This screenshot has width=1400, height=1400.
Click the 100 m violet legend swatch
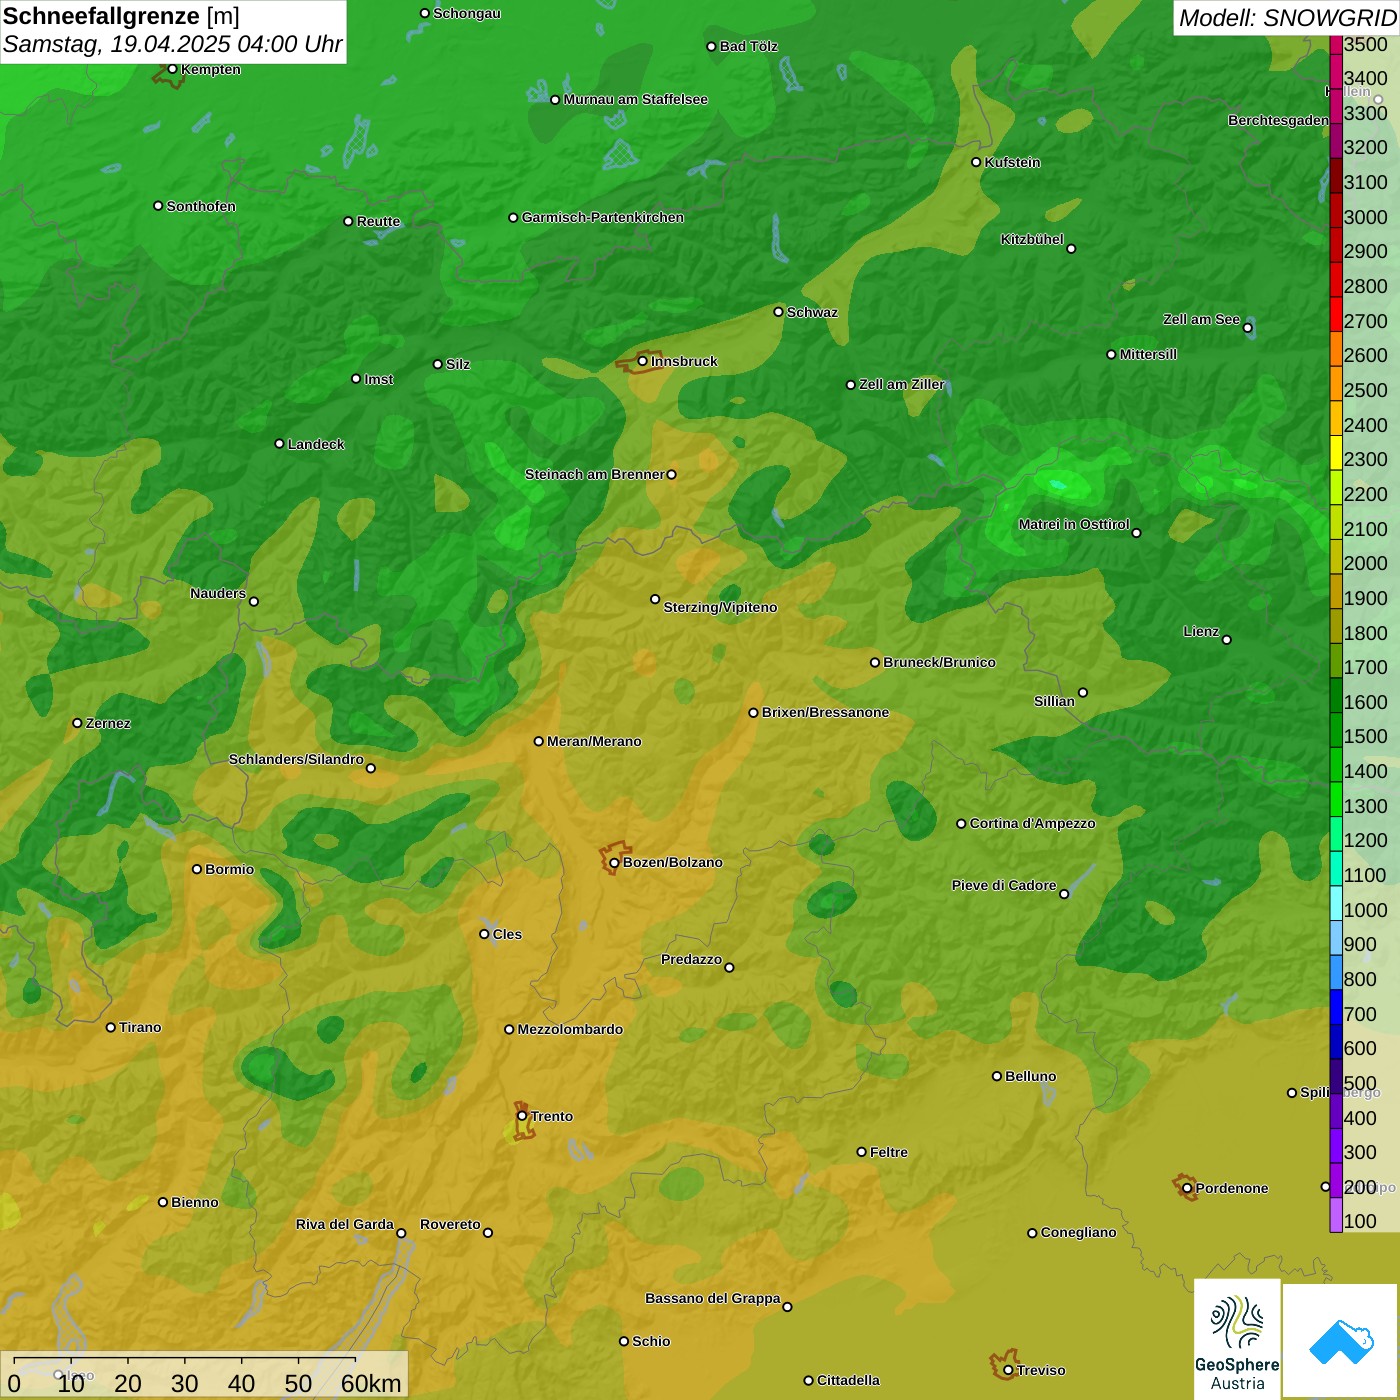coord(1336,1215)
